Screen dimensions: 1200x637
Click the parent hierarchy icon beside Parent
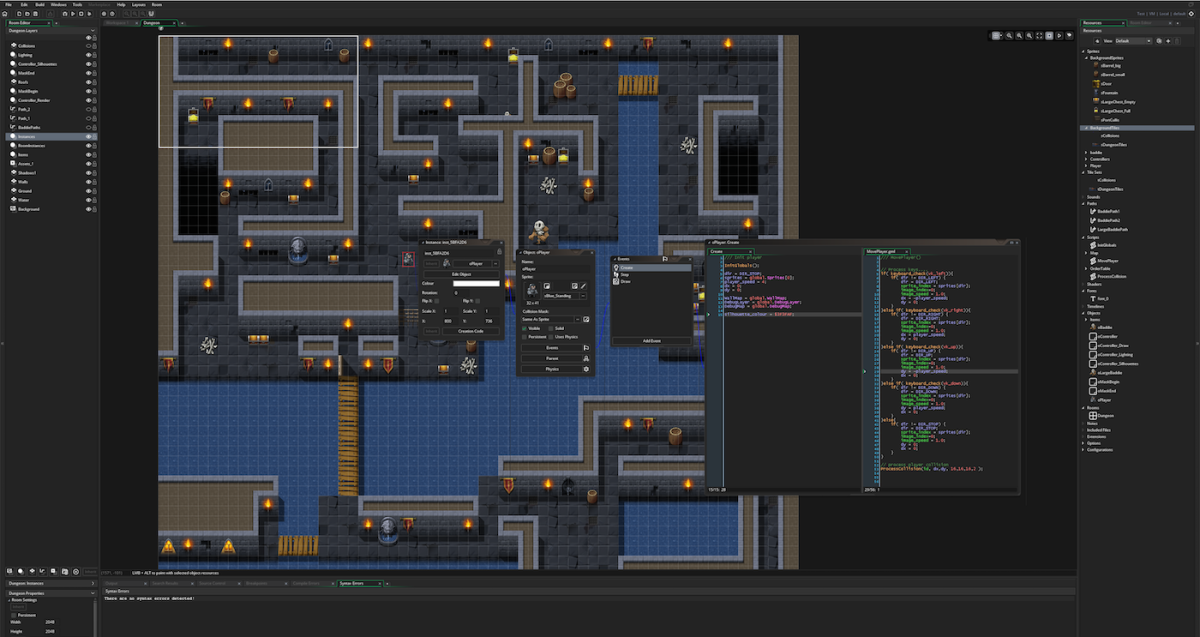tap(586, 358)
